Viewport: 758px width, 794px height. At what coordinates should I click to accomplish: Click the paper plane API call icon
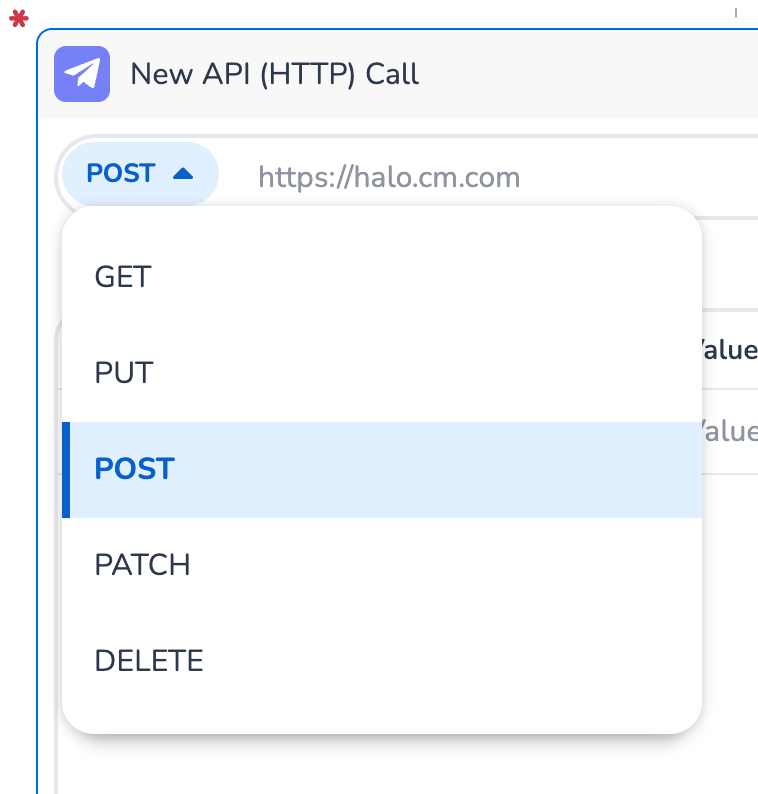coord(81,74)
